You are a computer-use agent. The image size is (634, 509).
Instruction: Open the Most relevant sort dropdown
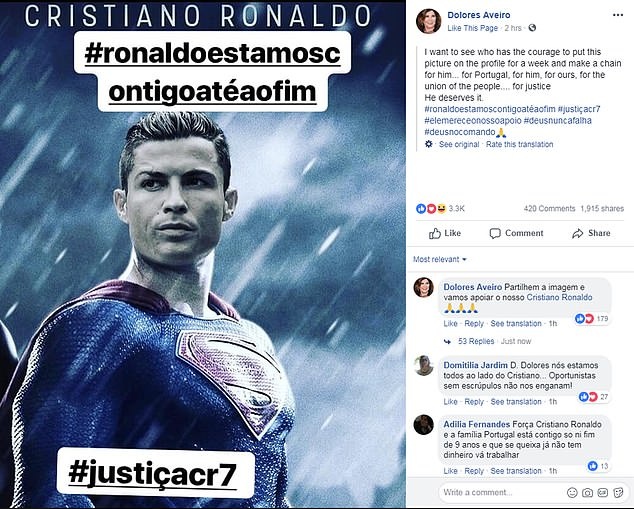442,259
